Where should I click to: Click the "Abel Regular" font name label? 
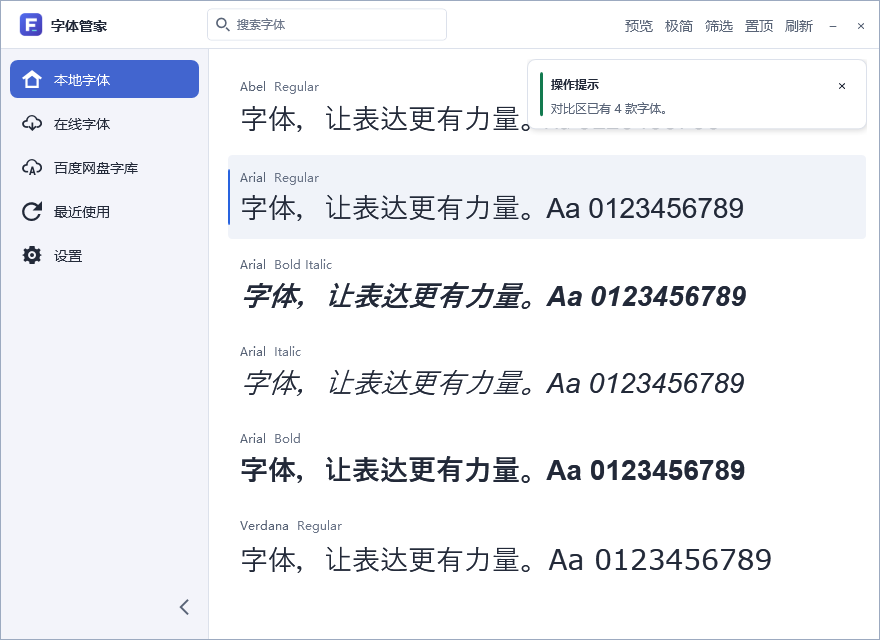coord(279,87)
